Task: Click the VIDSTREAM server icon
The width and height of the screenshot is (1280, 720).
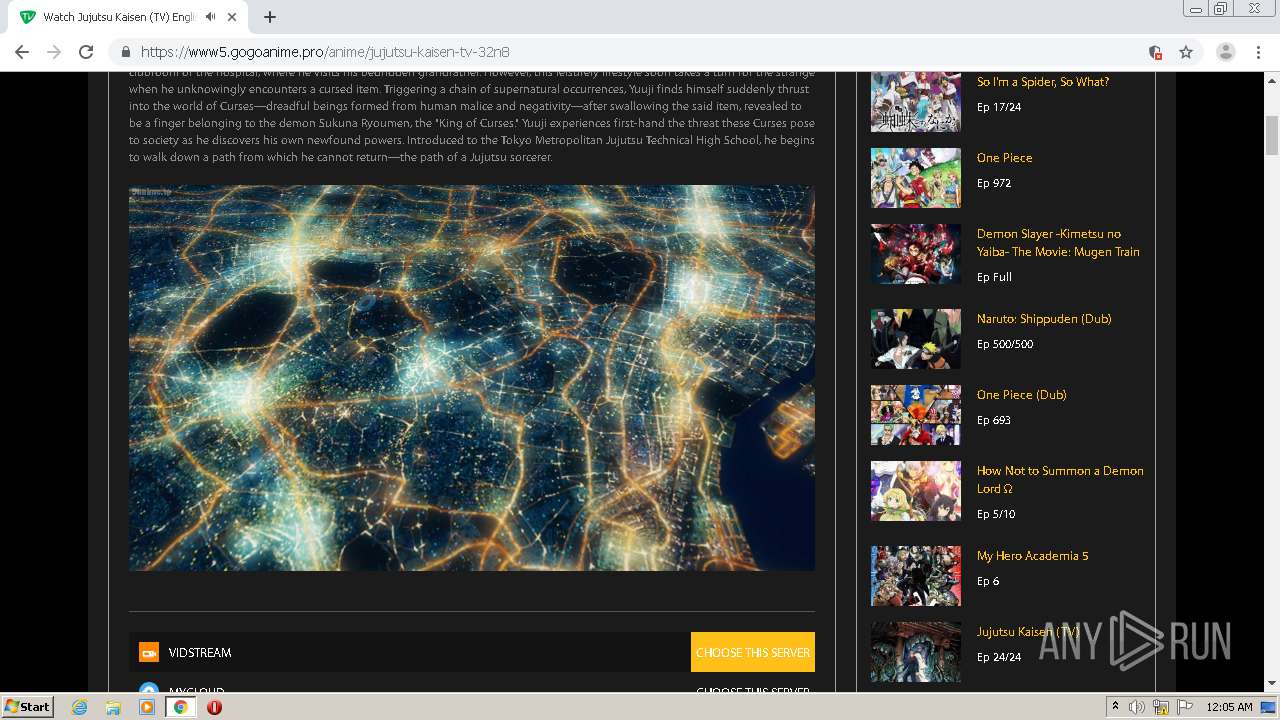Action: (149, 653)
